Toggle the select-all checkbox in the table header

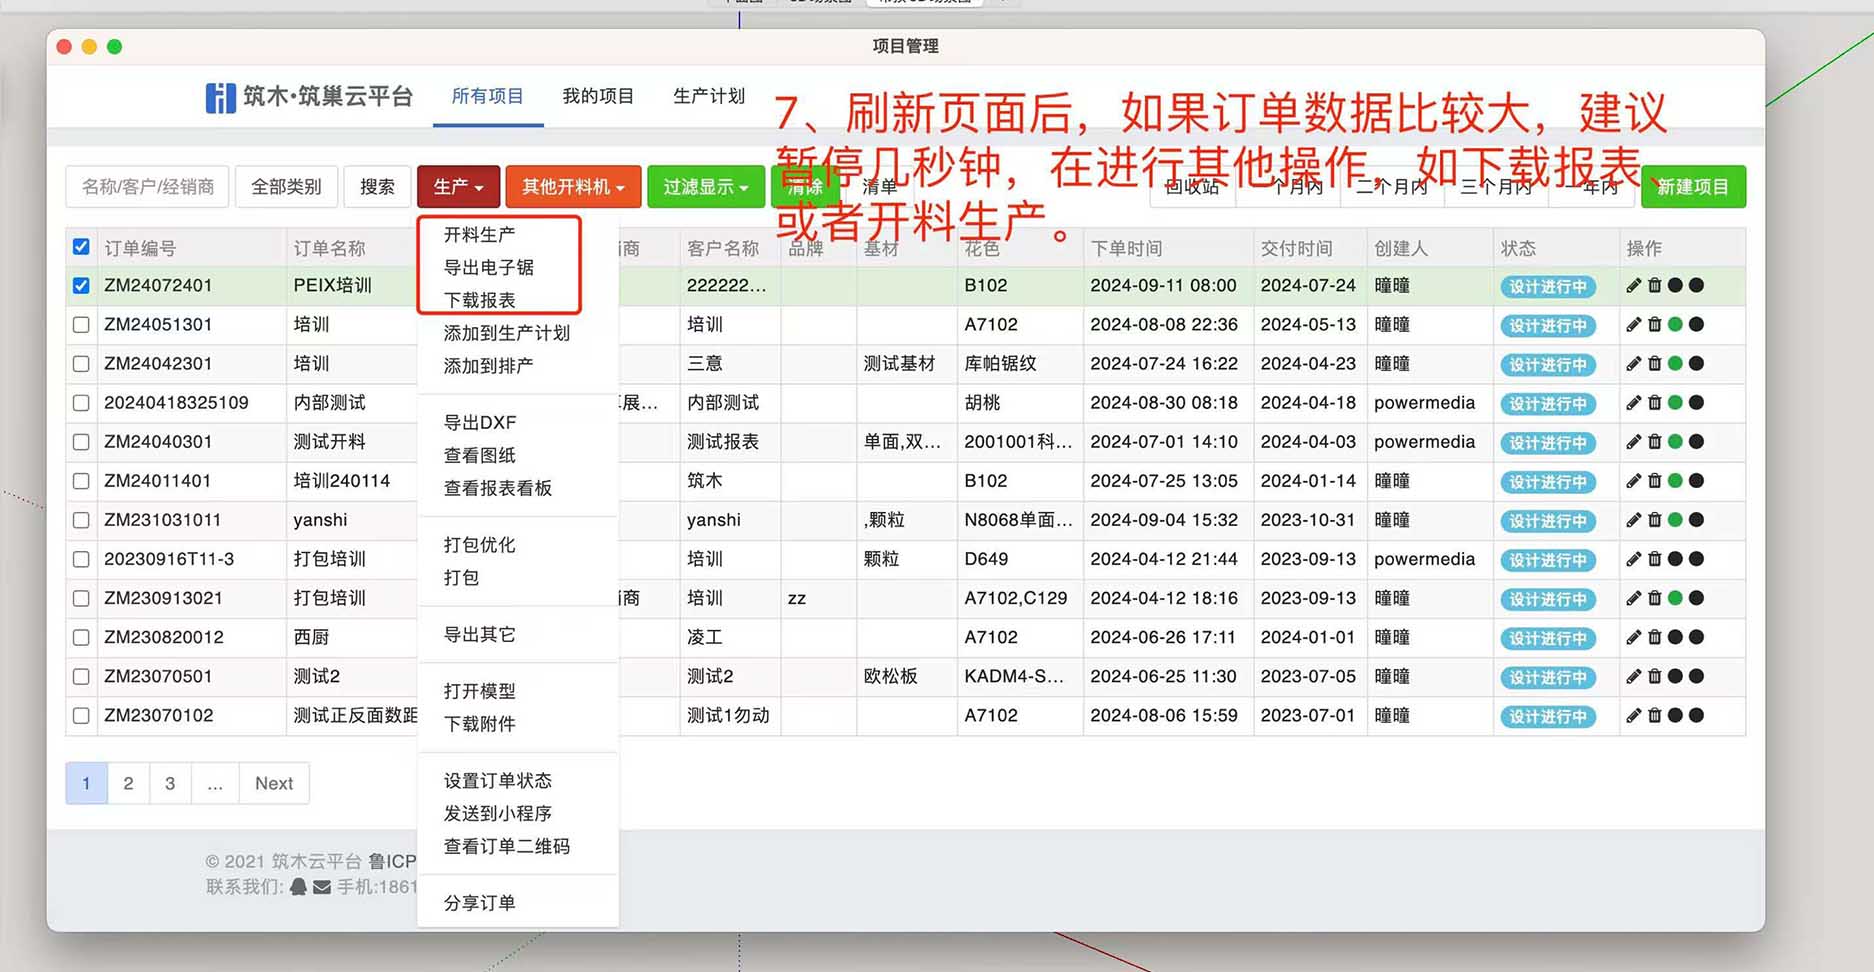pyautogui.click(x=80, y=247)
